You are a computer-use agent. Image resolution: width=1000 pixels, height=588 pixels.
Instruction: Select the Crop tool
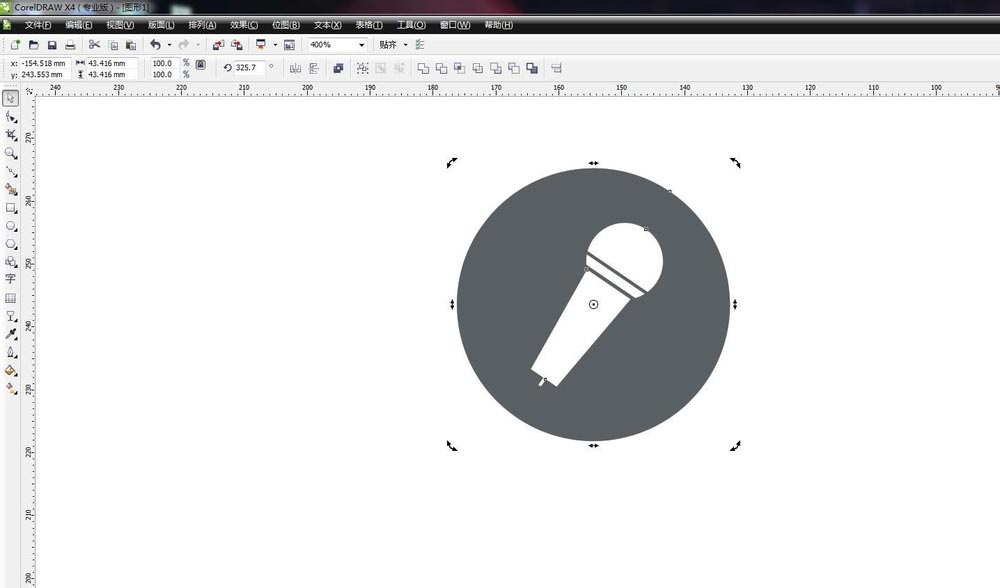[x=11, y=135]
